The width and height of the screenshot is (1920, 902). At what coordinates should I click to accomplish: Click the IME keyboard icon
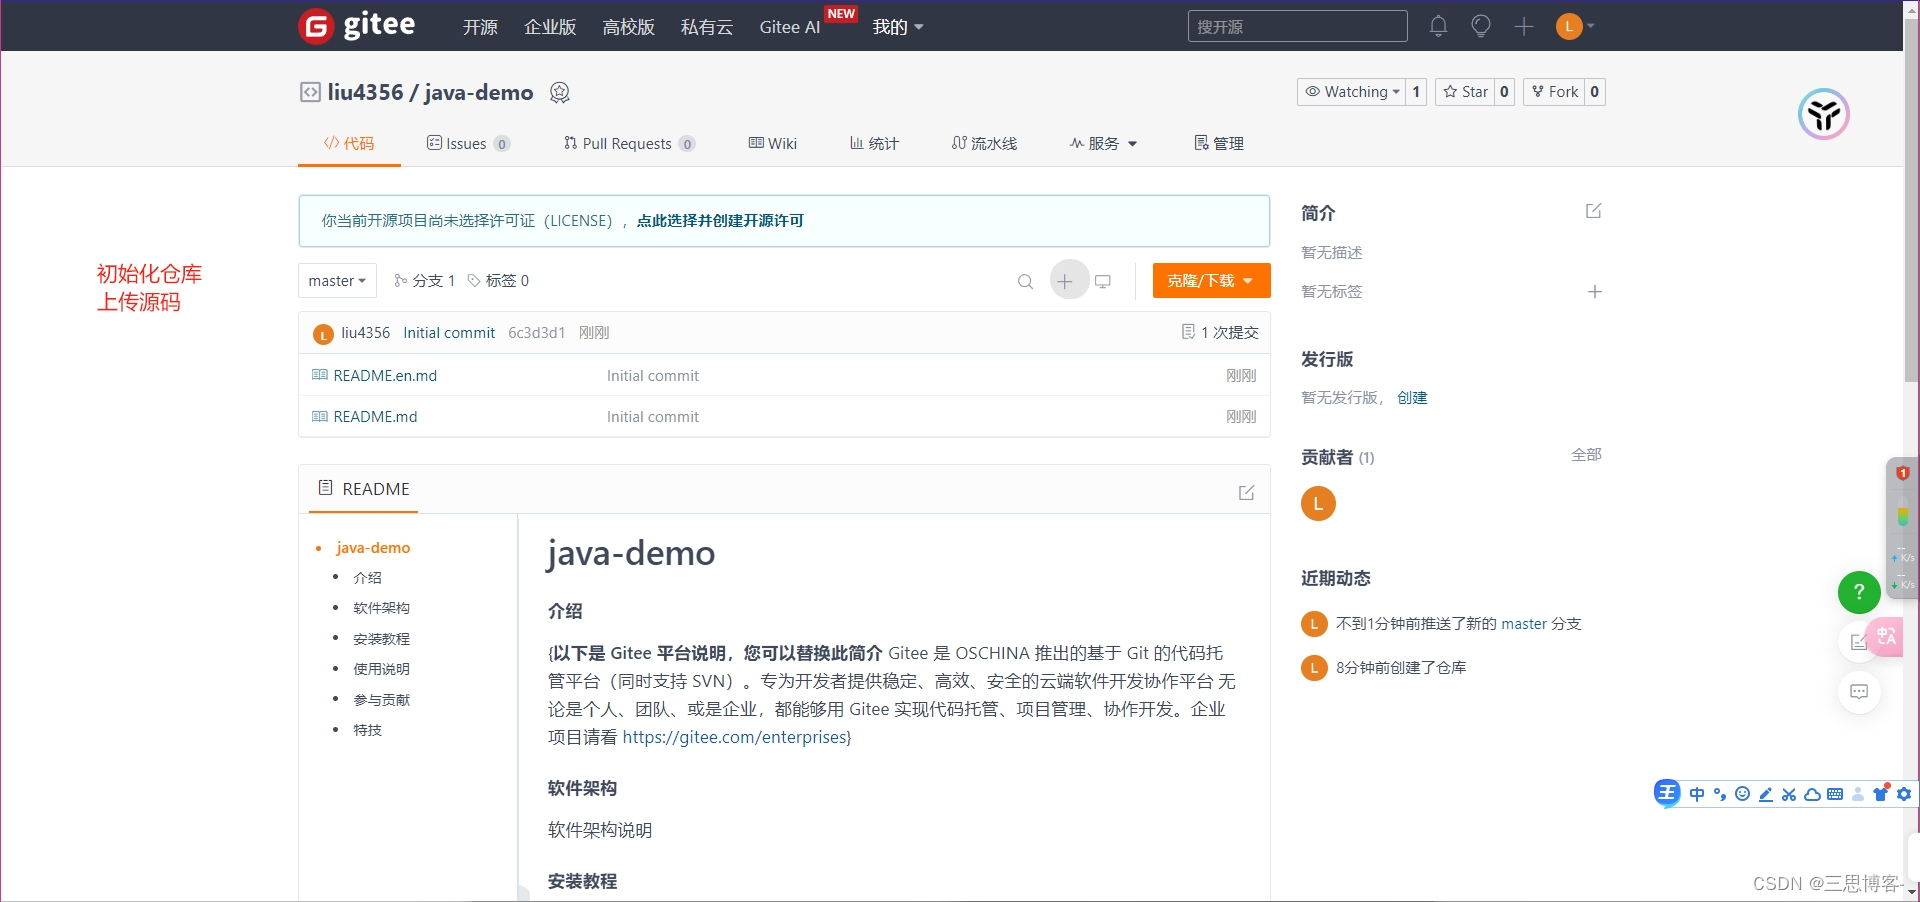(1835, 794)
